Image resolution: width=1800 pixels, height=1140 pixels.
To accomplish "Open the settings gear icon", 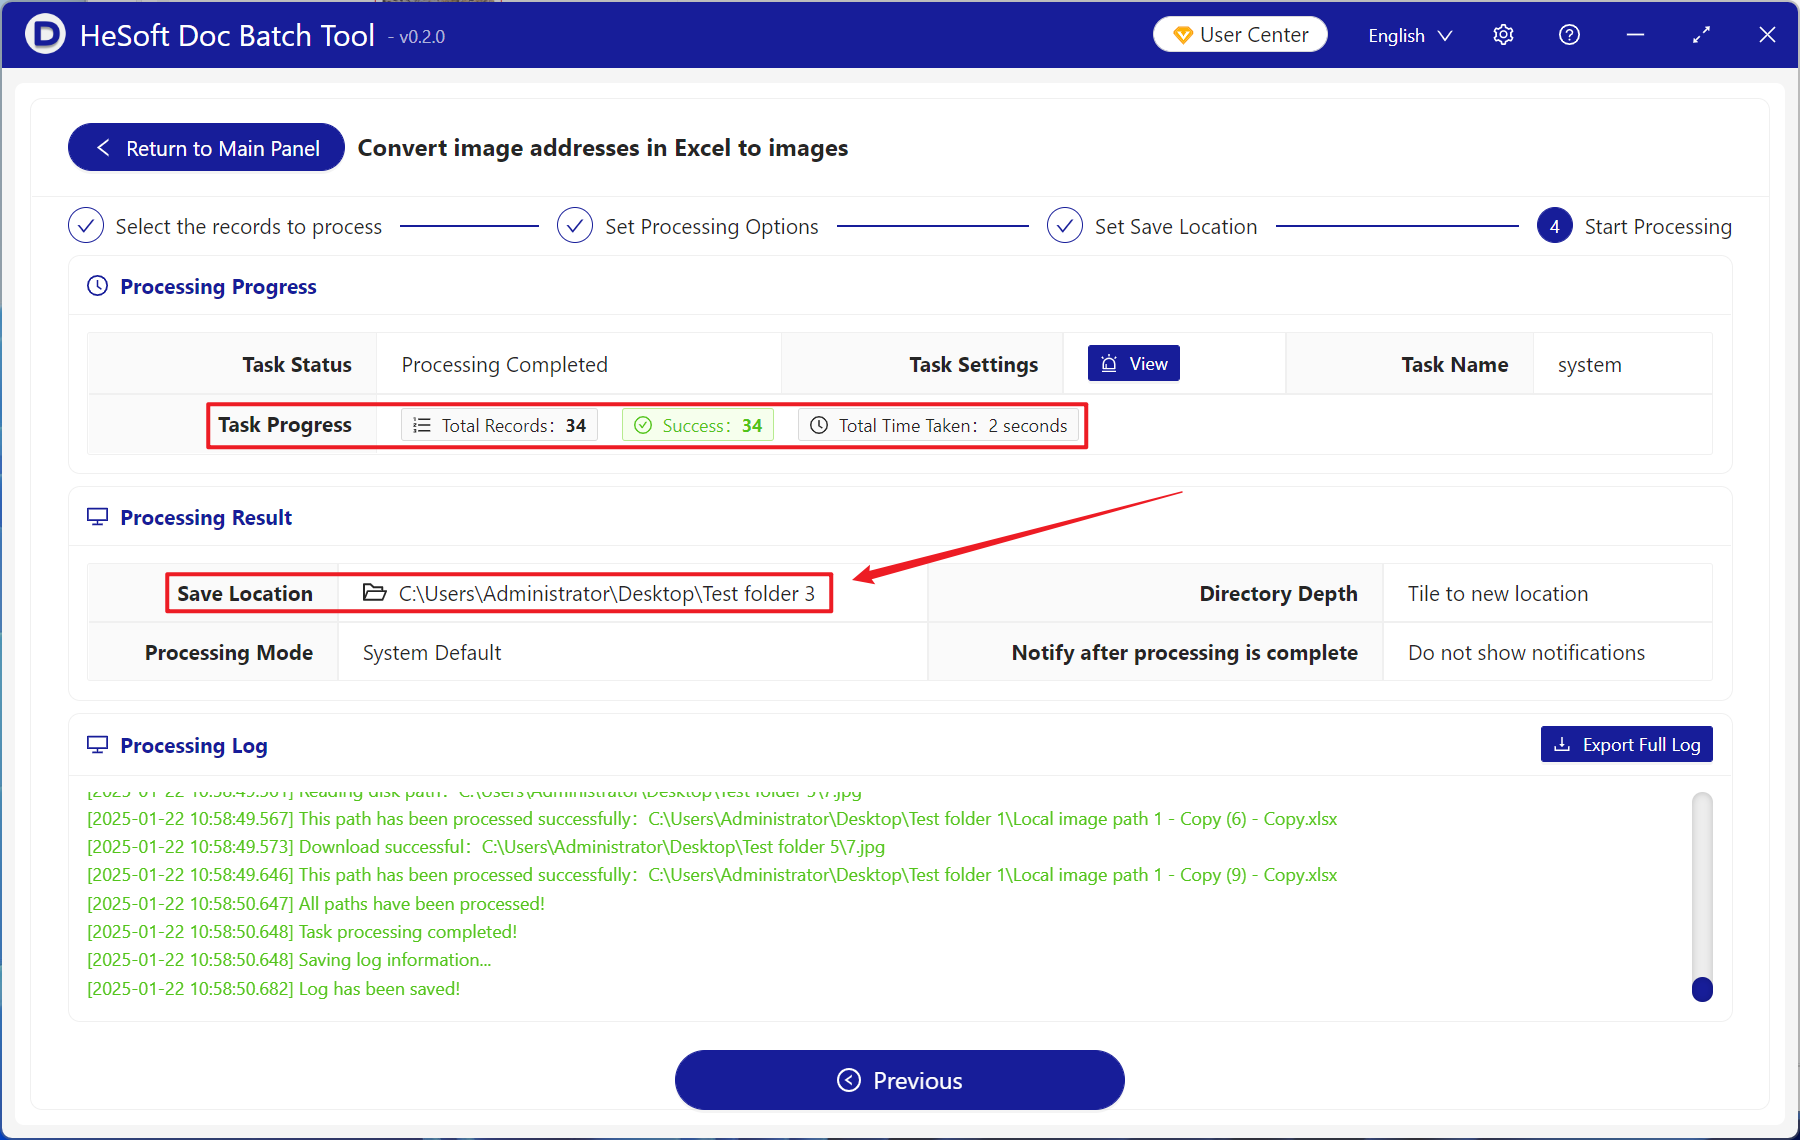I will tap(1503, 35).
